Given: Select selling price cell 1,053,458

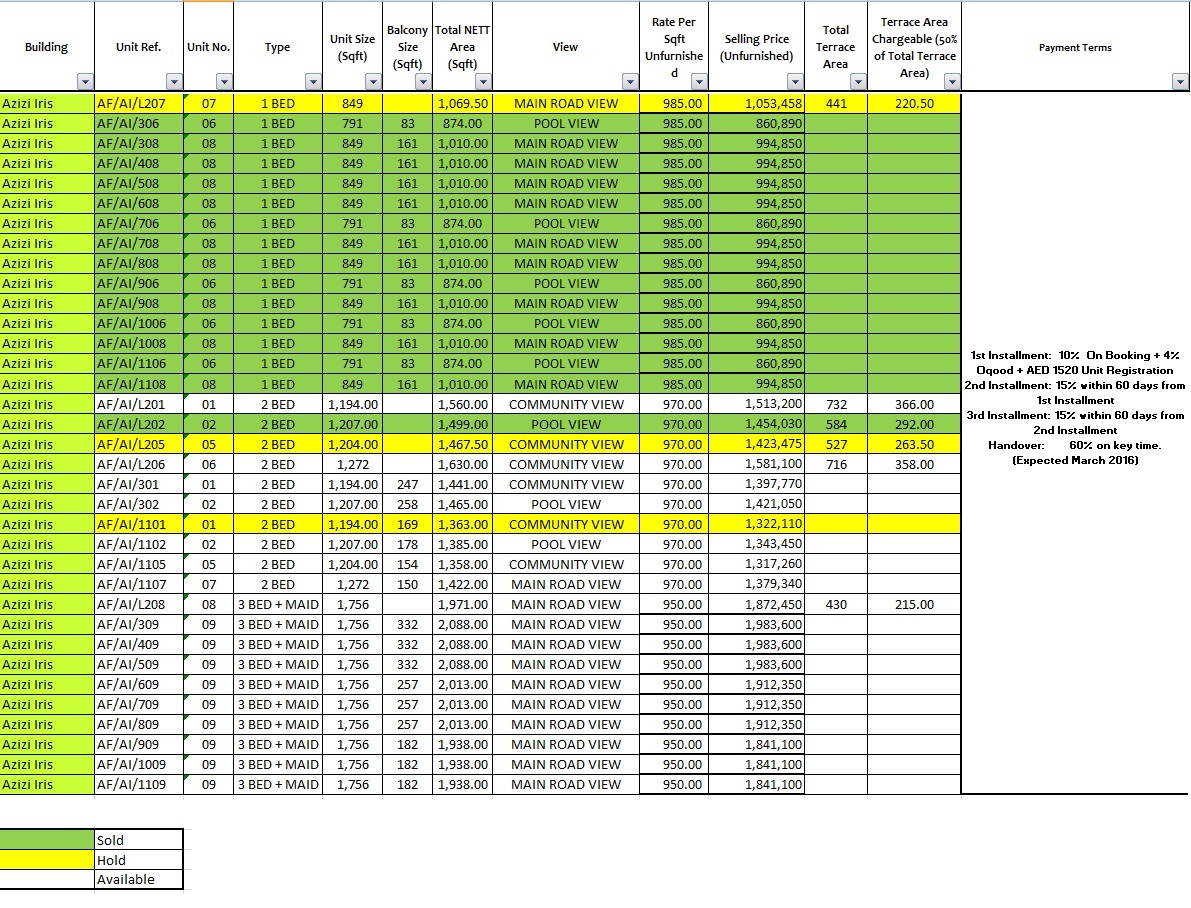Looking at the screenshot, I should coord(757,103).
